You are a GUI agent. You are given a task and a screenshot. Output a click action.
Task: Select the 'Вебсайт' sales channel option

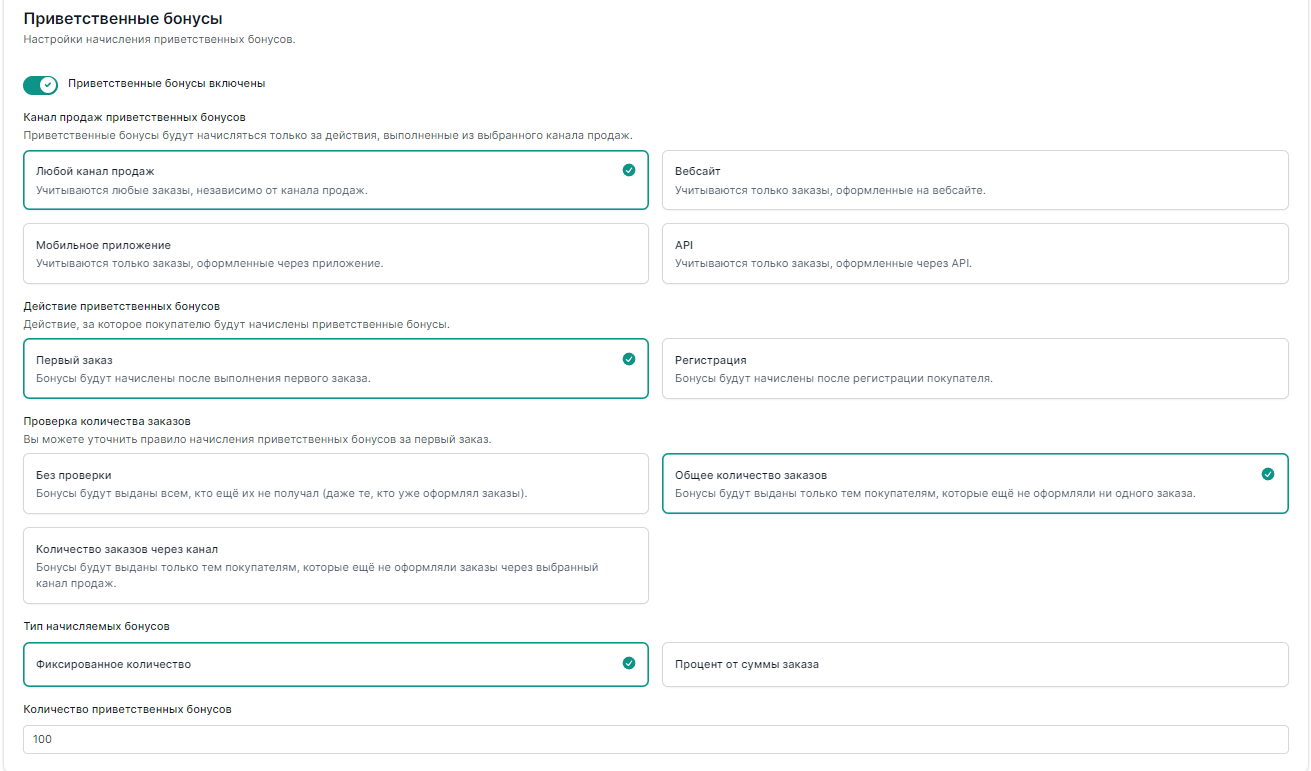(974, 180)
